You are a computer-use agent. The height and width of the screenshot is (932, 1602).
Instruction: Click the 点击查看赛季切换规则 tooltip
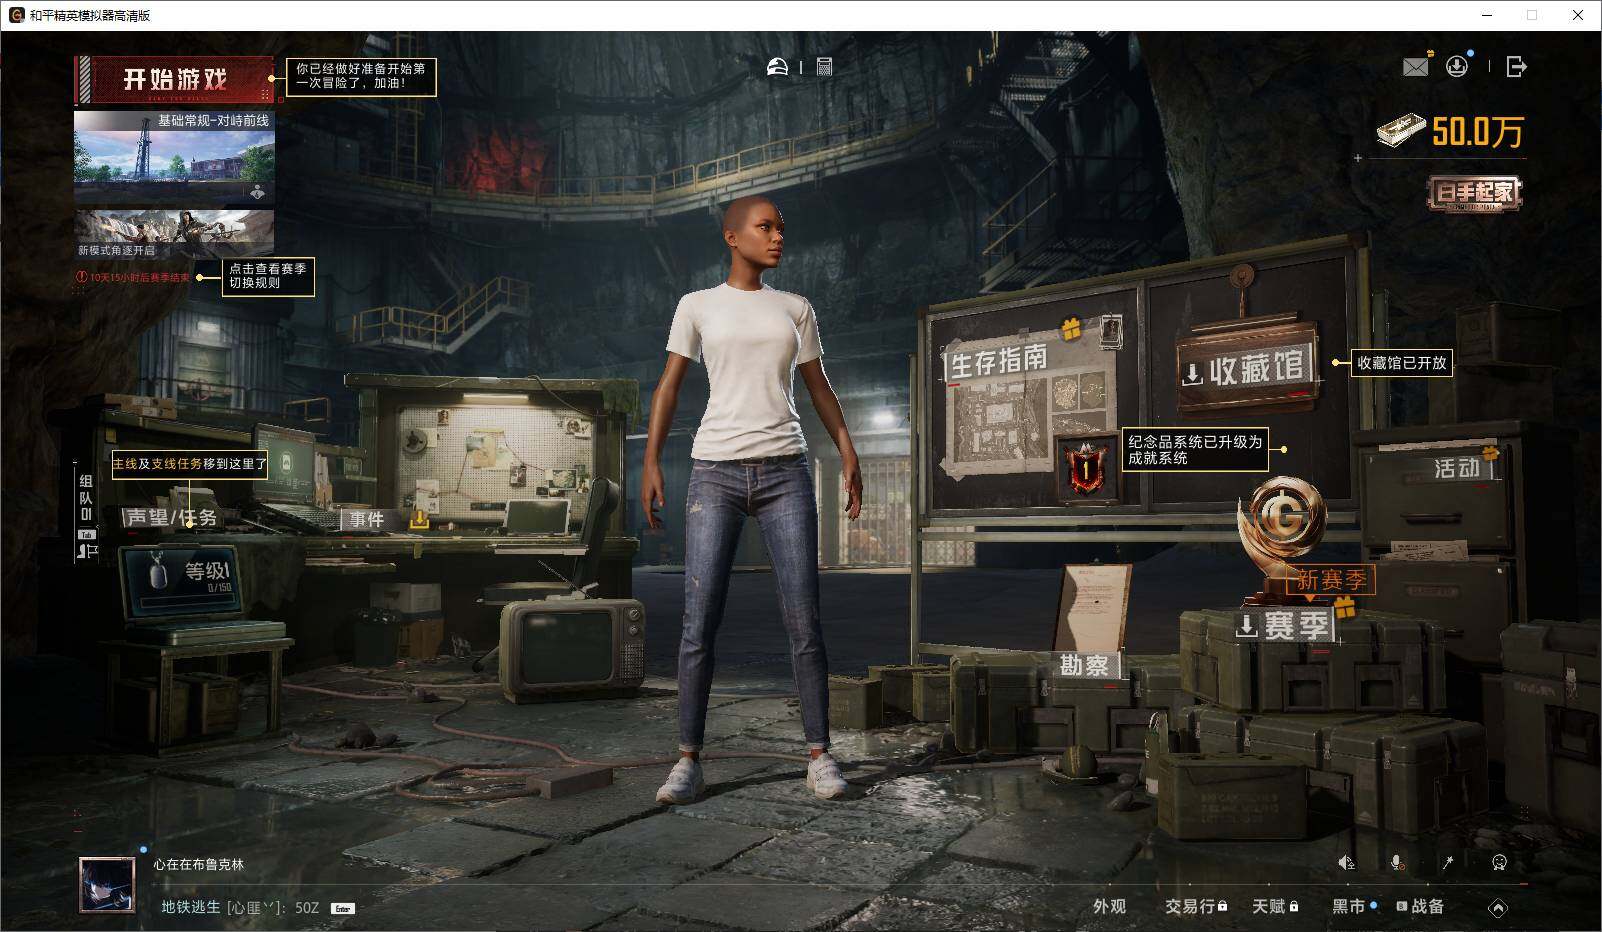[x=268, y=276]
